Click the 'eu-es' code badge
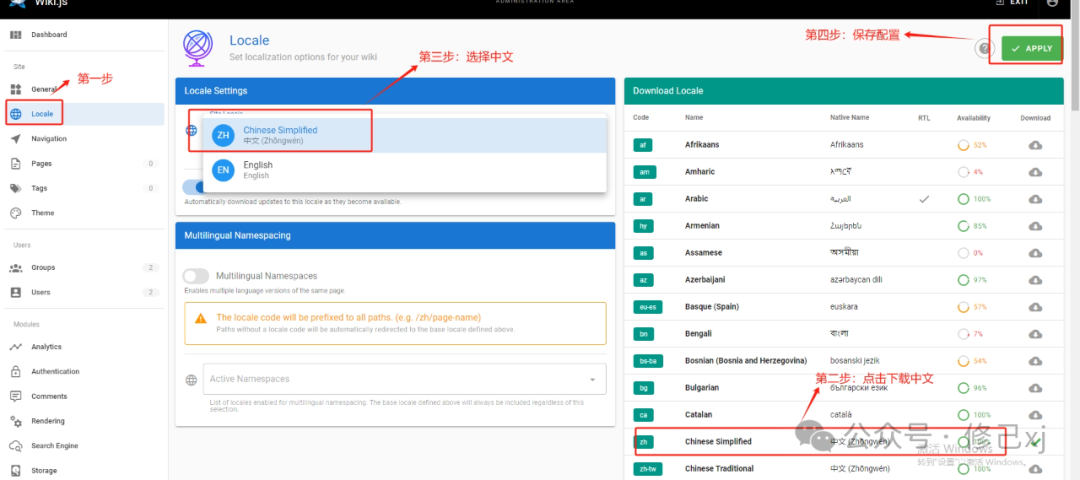Screen dimensions: 1080x480 click(650, 306)
